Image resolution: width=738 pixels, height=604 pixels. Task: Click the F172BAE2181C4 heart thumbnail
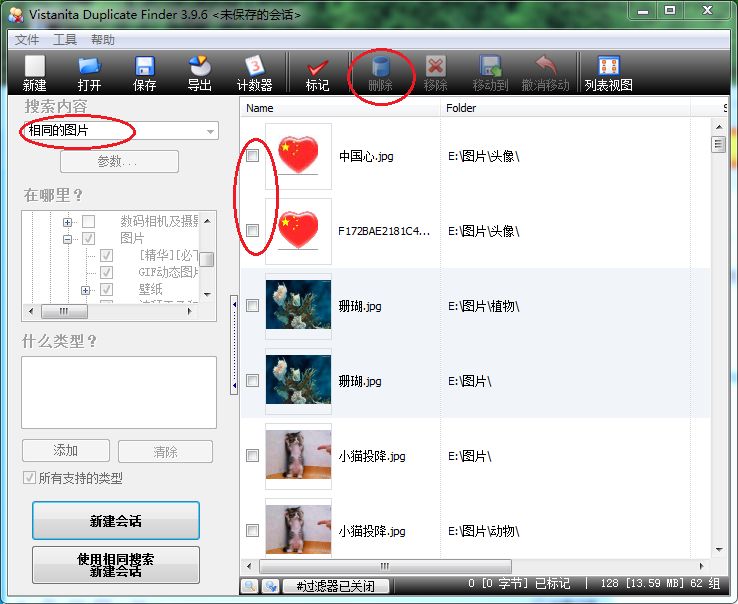(x=298, y=231)
